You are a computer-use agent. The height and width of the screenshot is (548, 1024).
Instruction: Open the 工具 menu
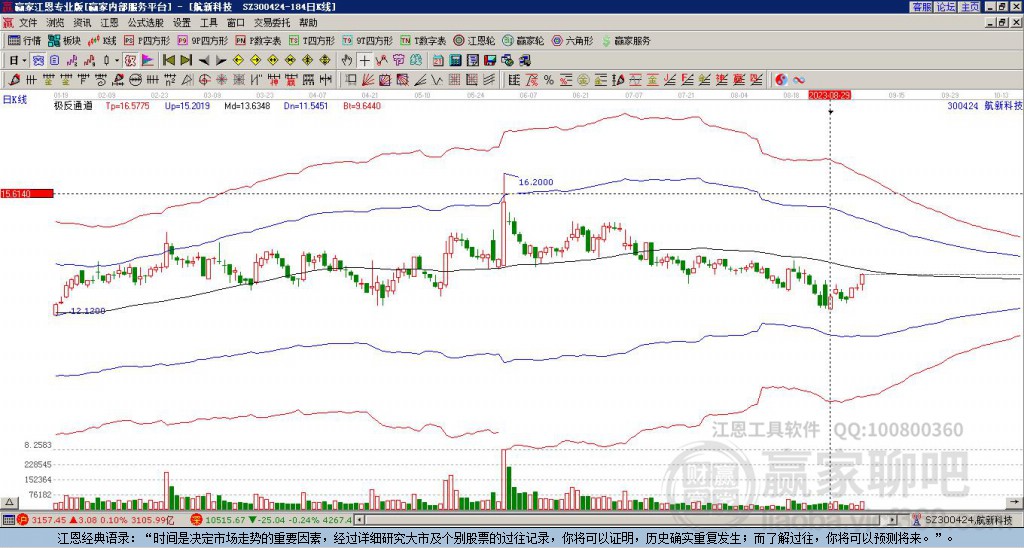click(208, 23)
